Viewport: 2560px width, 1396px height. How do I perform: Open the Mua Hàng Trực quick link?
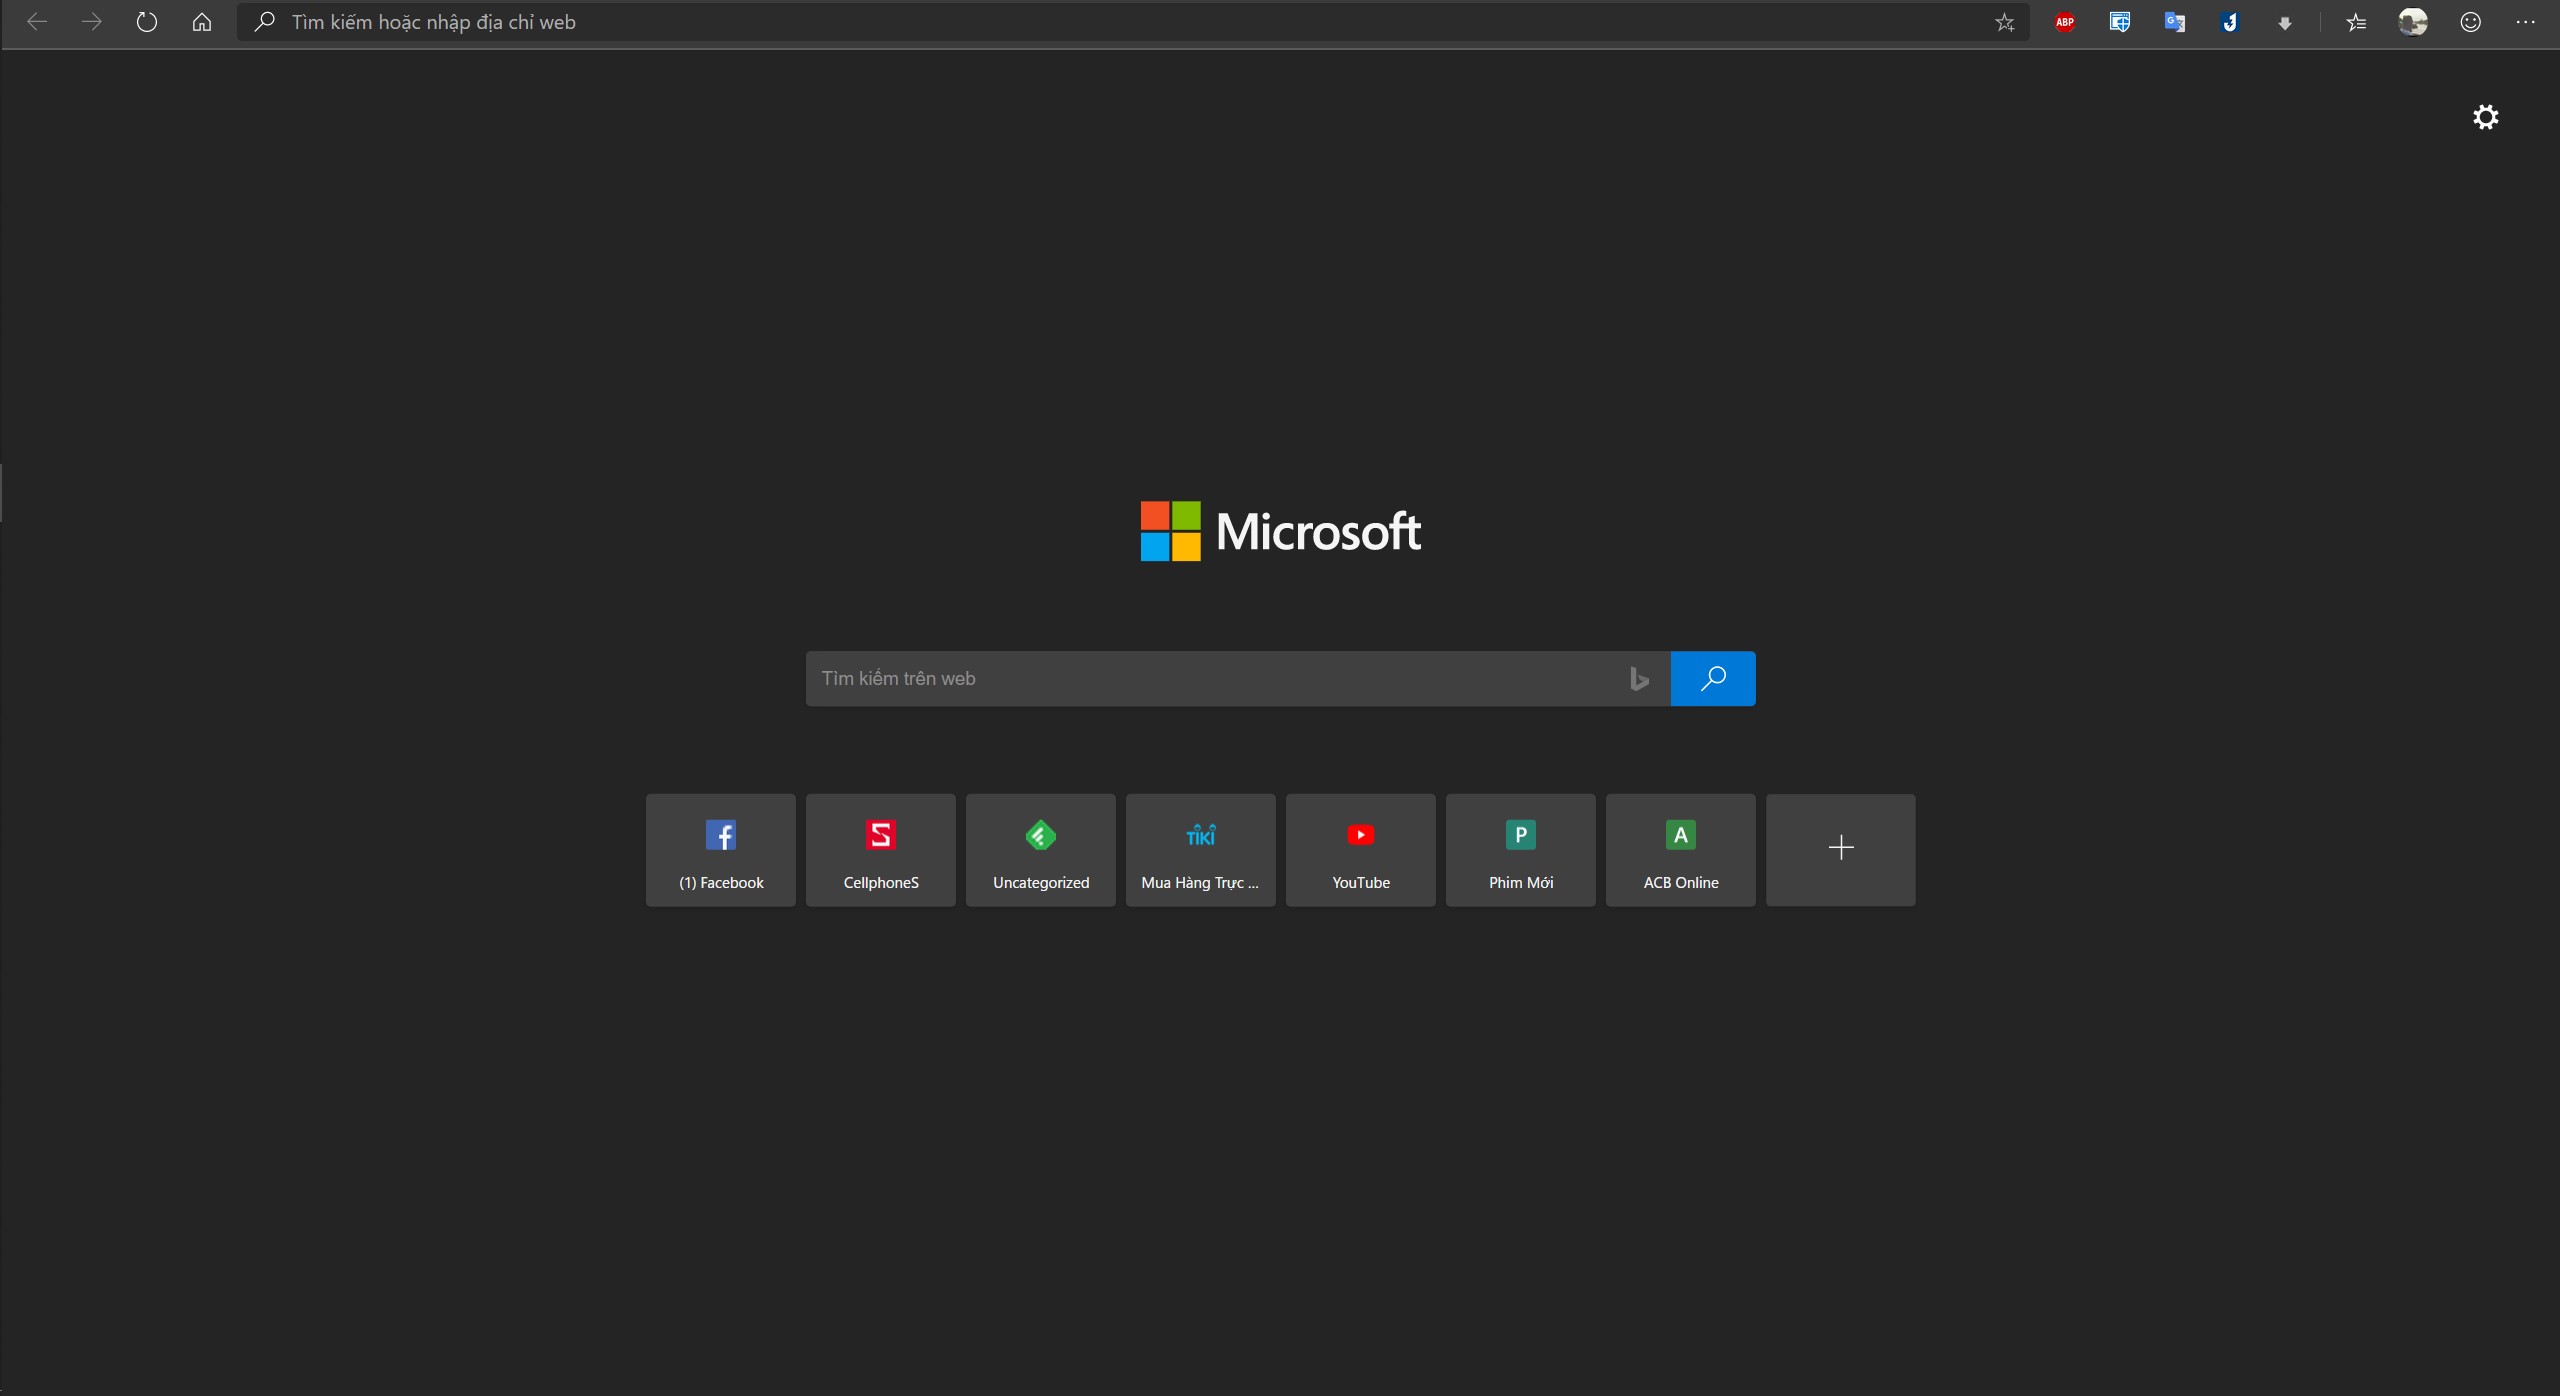(1201, 851)
